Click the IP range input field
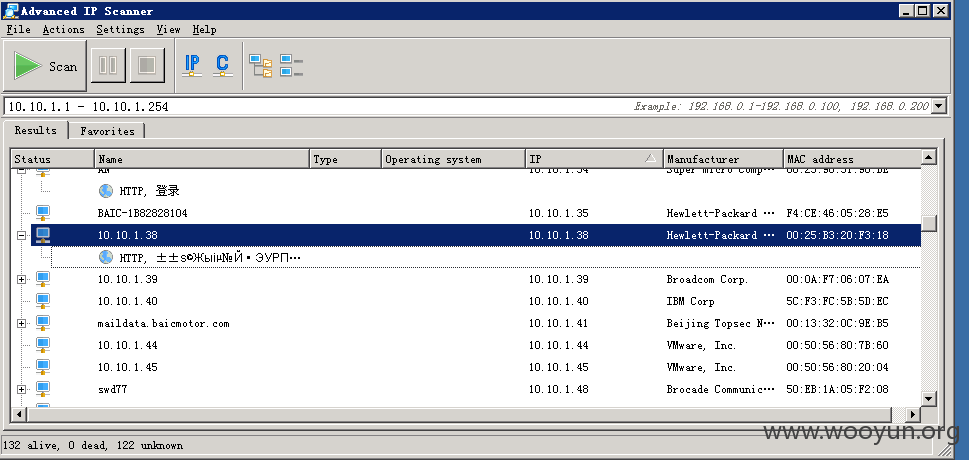This screenshot has height=460, width=969. pyautogui.click(x=467, y=106)
